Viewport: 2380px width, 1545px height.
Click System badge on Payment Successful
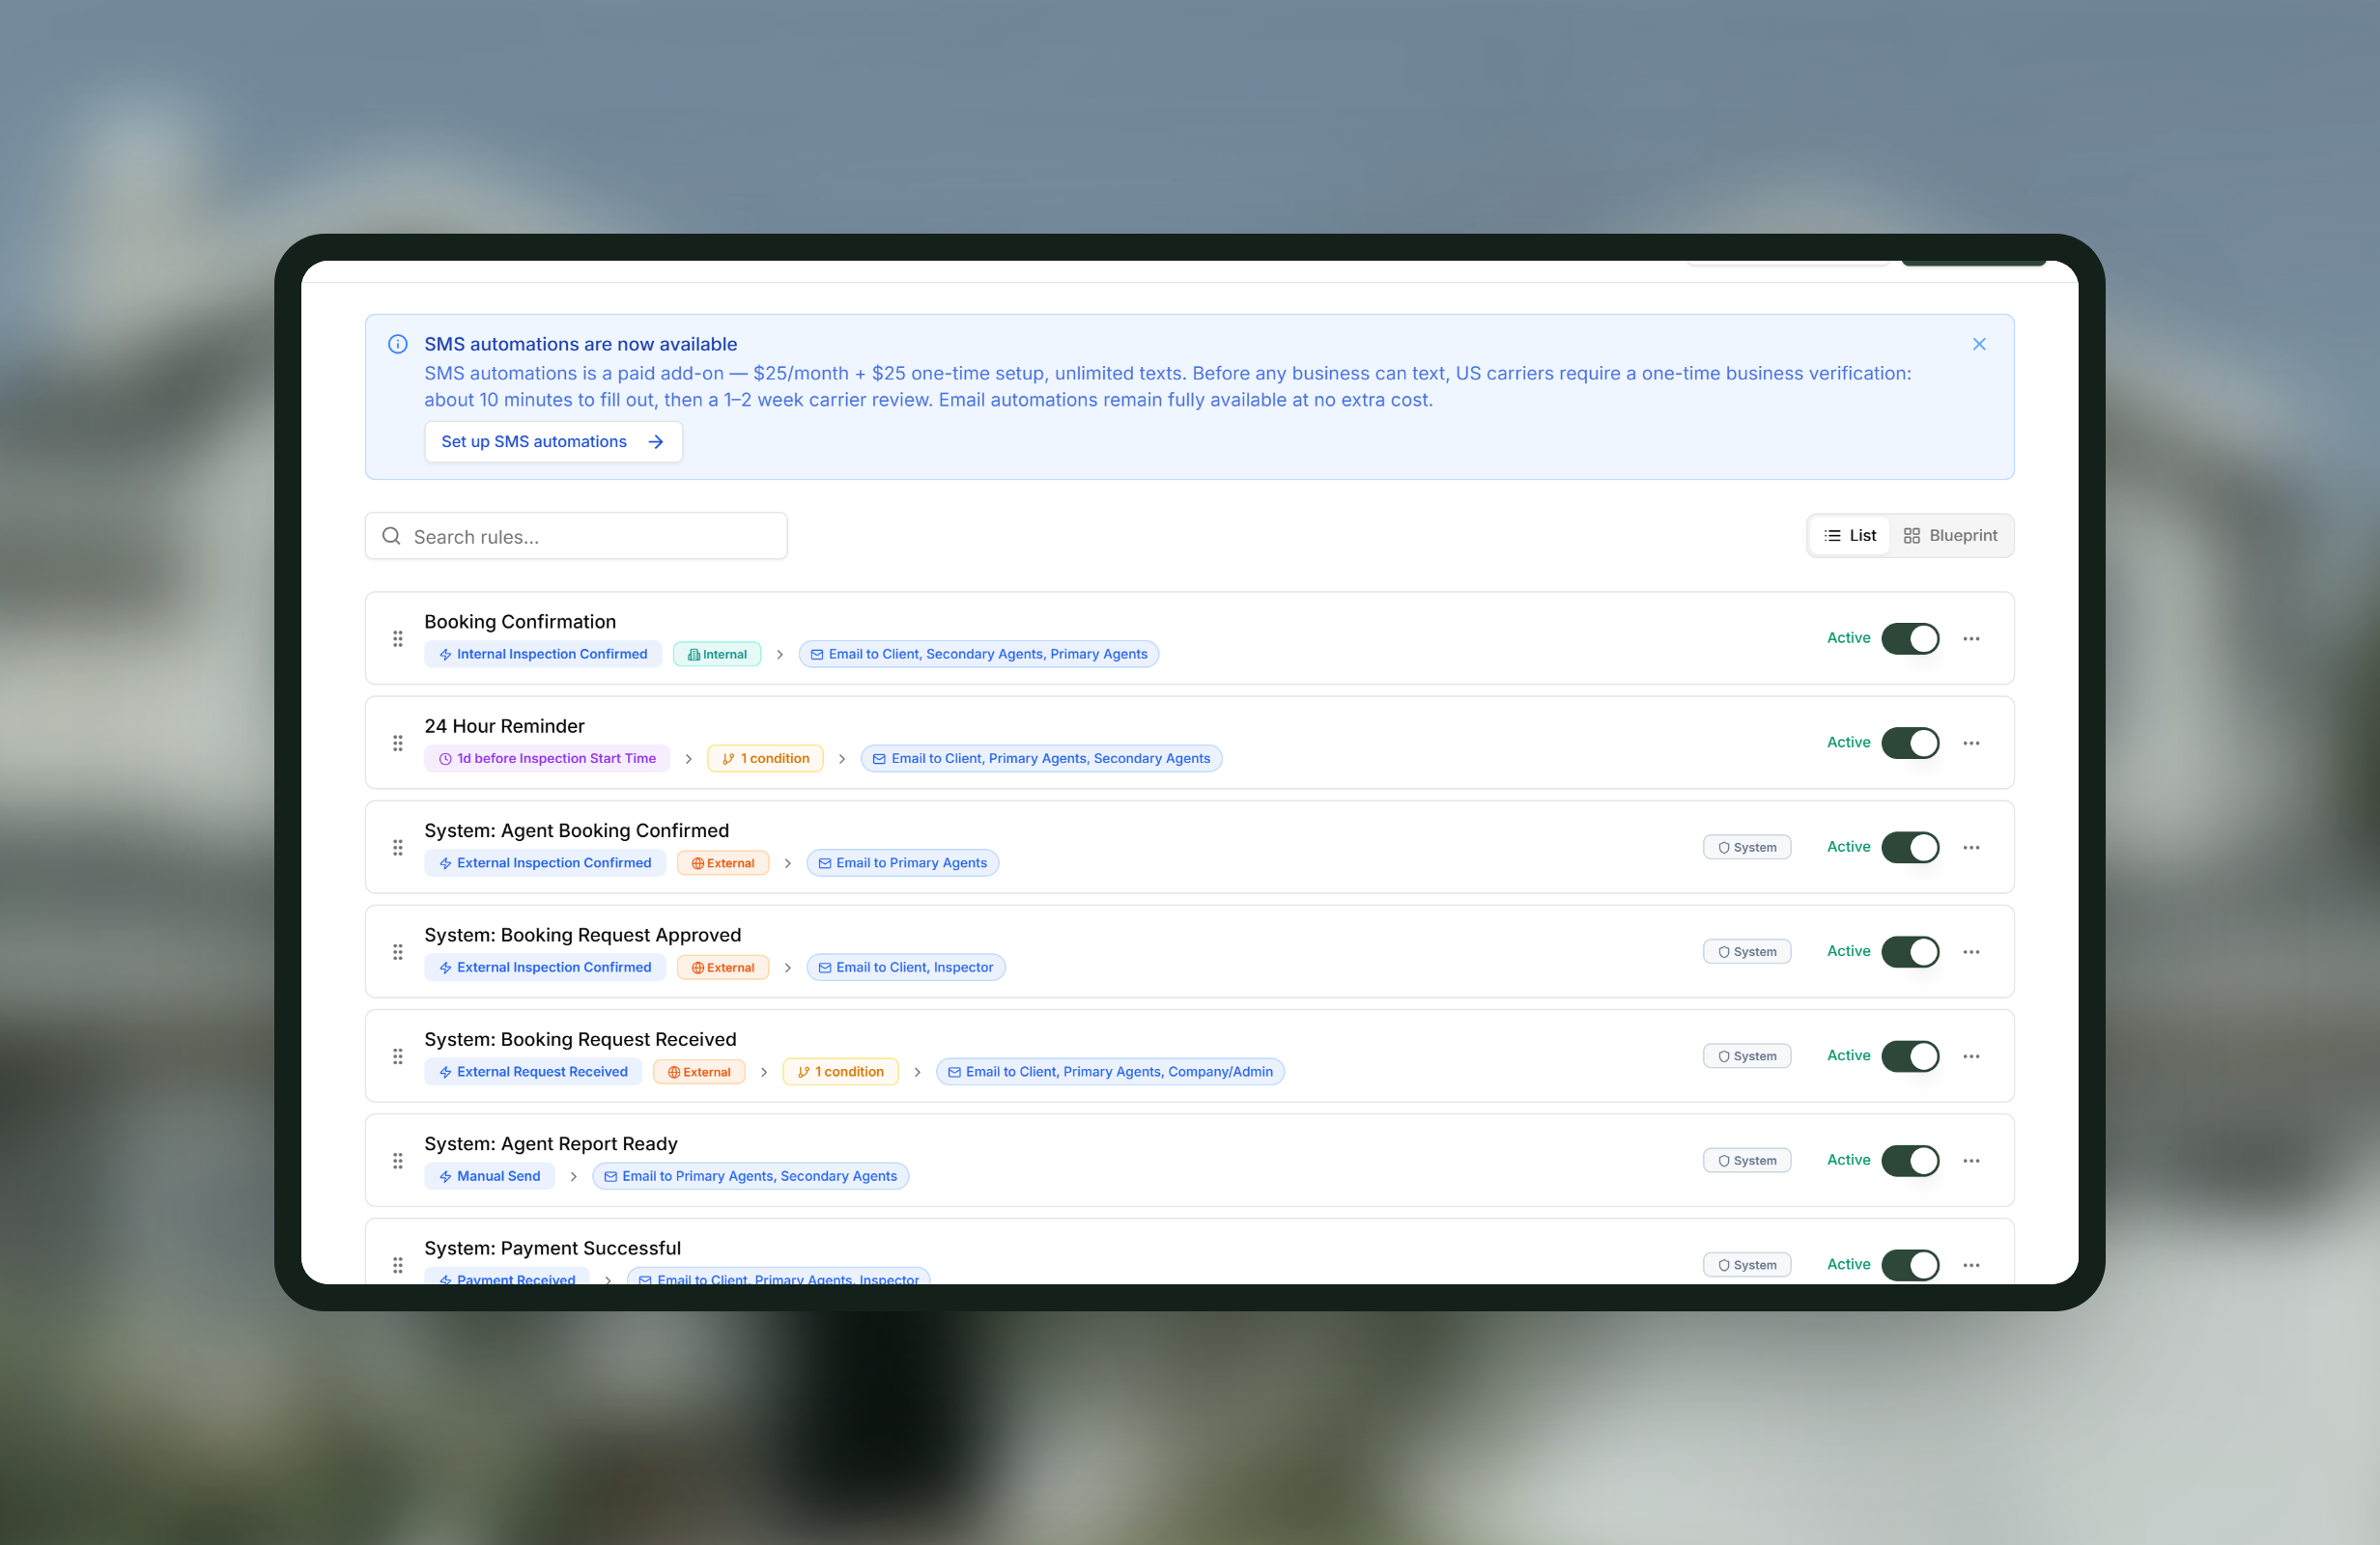click(x=1746, y=1265)
